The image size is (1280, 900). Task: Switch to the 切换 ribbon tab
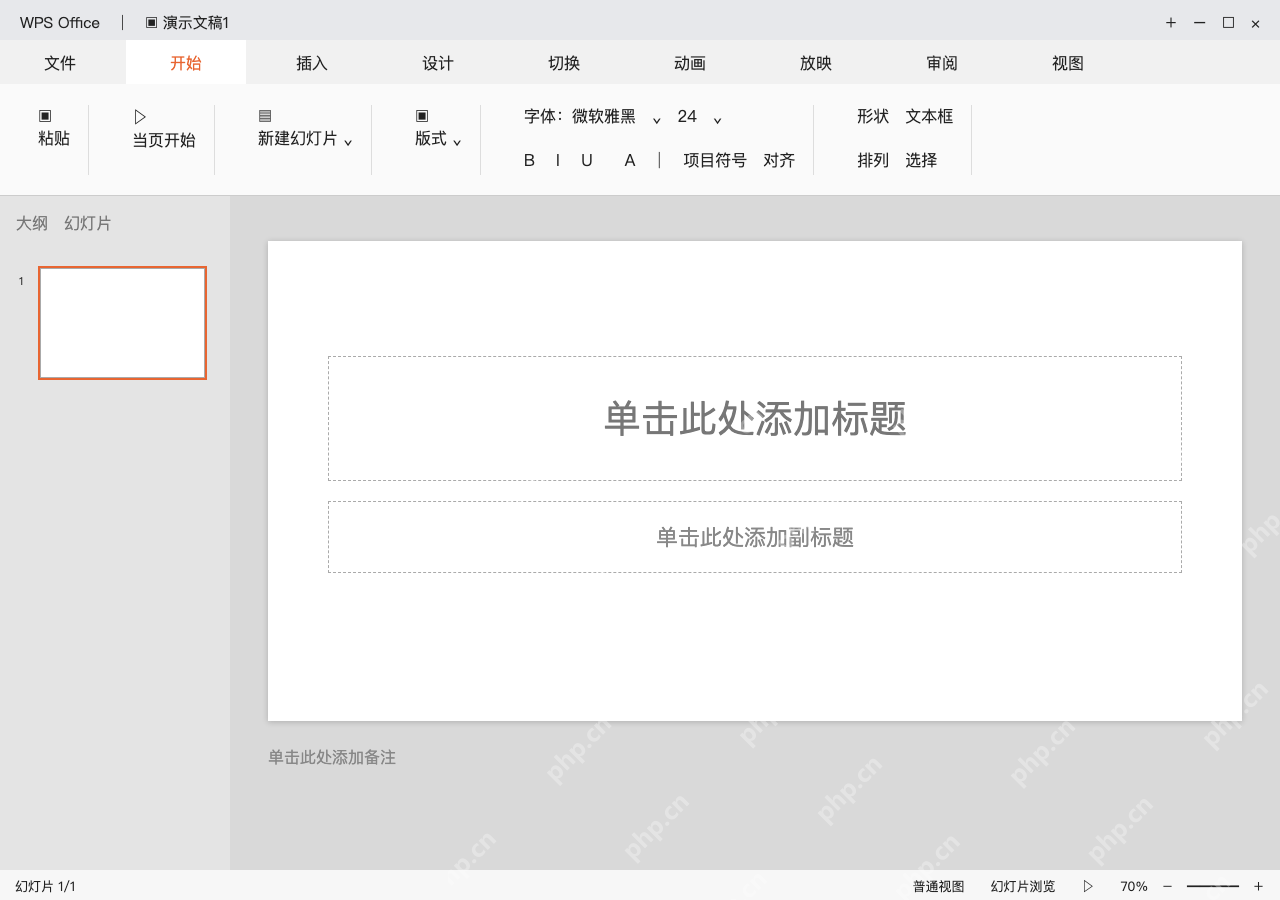click(564, 63)
